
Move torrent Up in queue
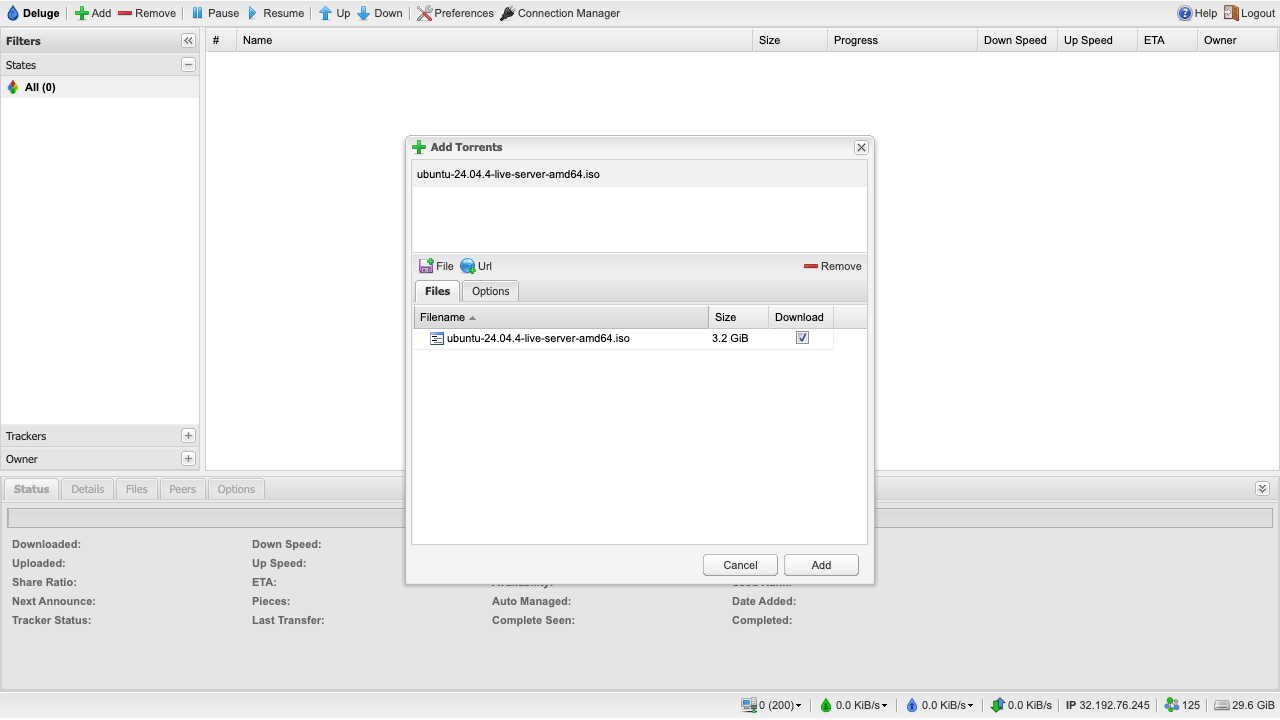pos(334,13)
